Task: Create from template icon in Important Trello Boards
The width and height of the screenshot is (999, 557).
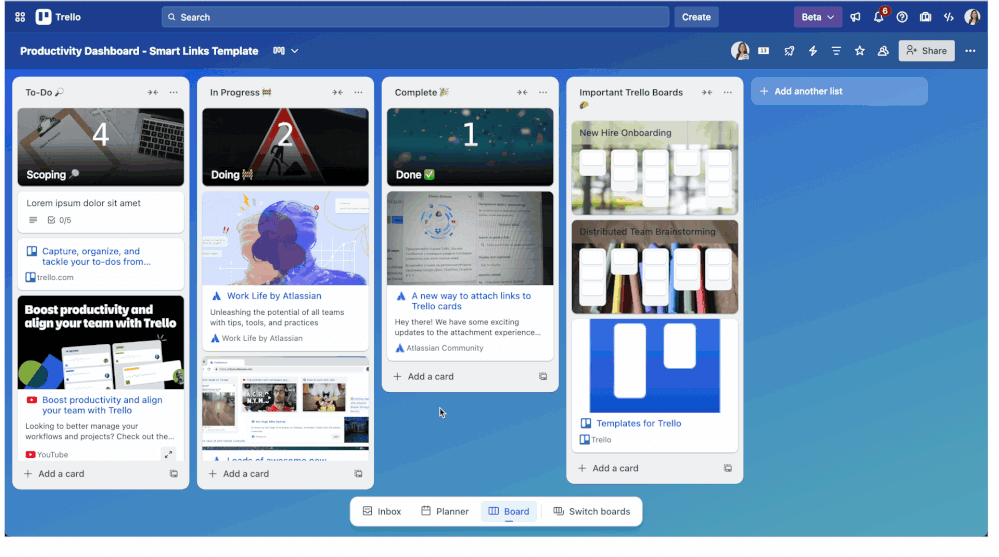Action: [x=728, y=468]
